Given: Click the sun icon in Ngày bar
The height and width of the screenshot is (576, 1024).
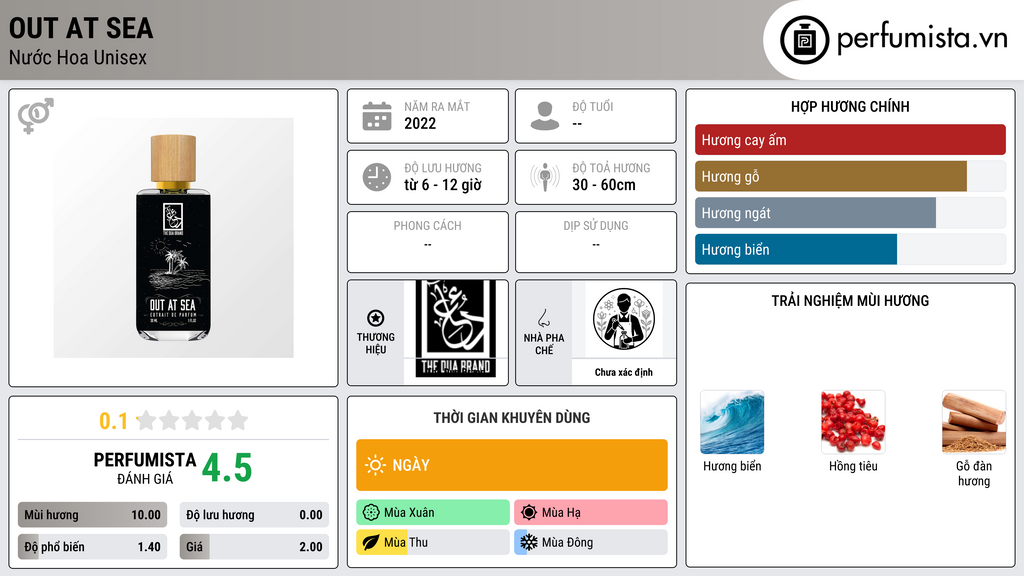Looking at the screenshot, I should 375,465.
